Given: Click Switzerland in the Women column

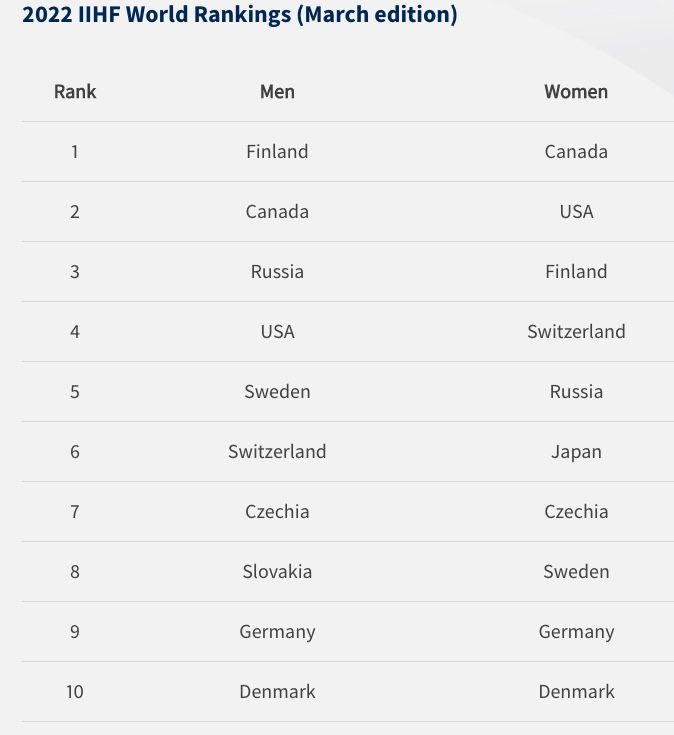Looking at the screenshot, I should (x=576, y=331).
